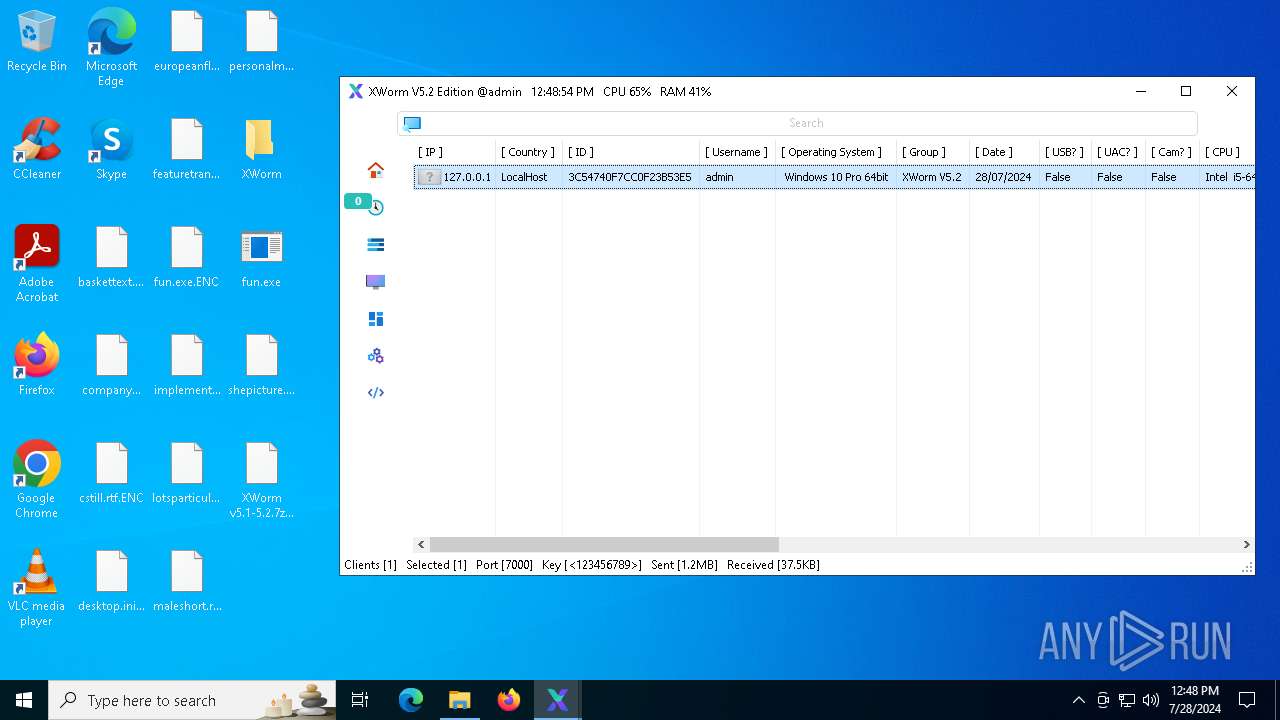Screen dimensions: 1280x720
Task: Open Recycle Bin desktop icon
Action: tap(37, 42)
